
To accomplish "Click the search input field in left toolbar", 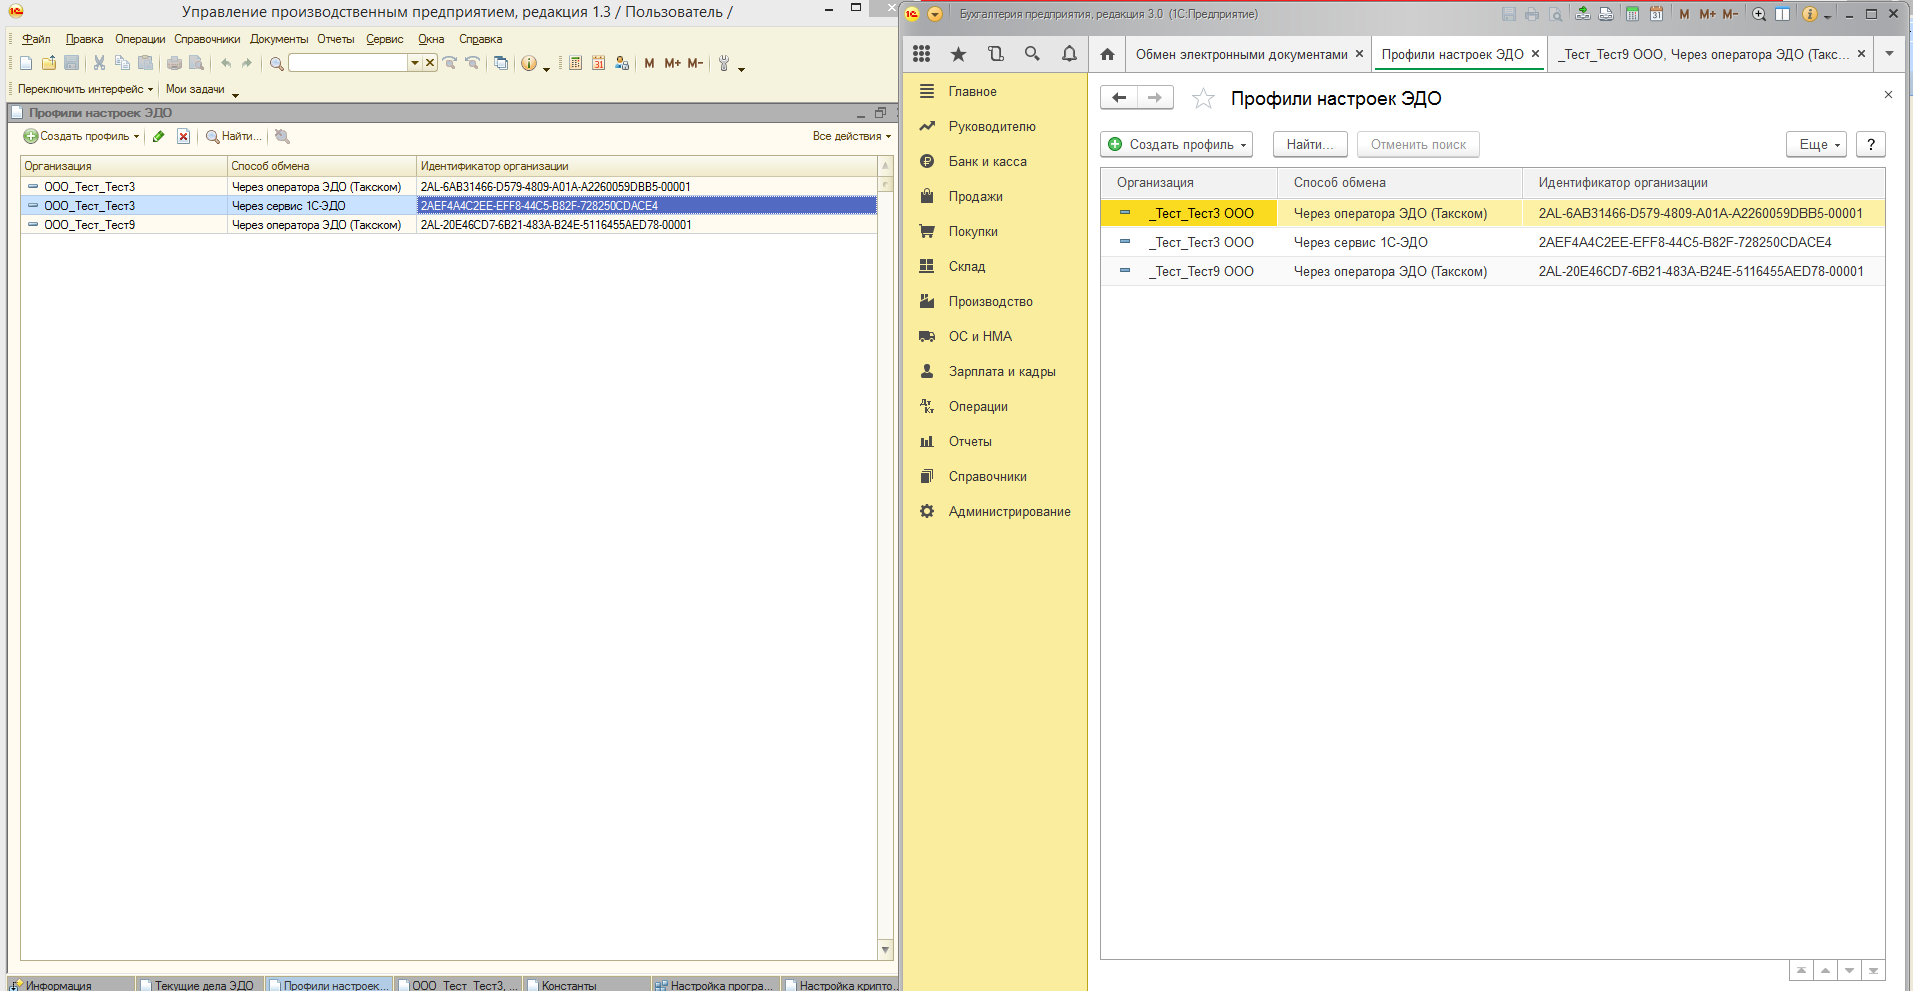I will [x=348, y=63].
